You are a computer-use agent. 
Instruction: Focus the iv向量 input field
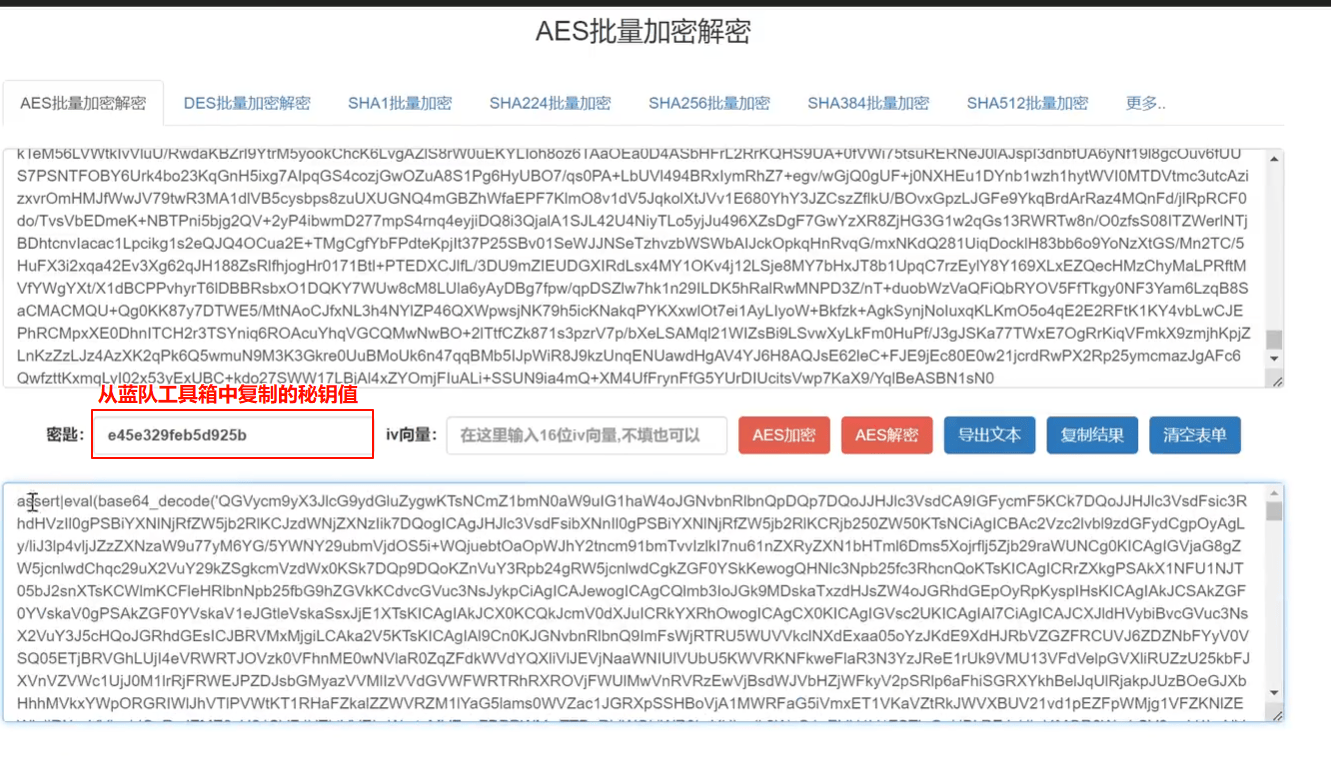pos(587,435)
